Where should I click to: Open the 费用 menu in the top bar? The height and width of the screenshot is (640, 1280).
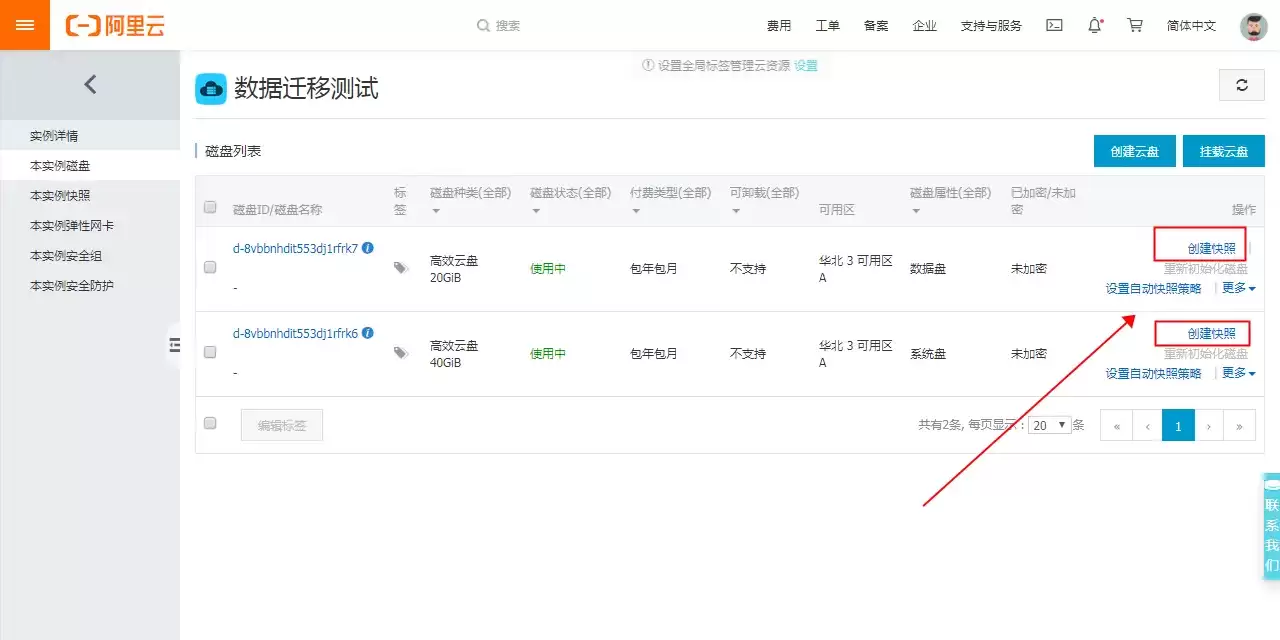779,26
